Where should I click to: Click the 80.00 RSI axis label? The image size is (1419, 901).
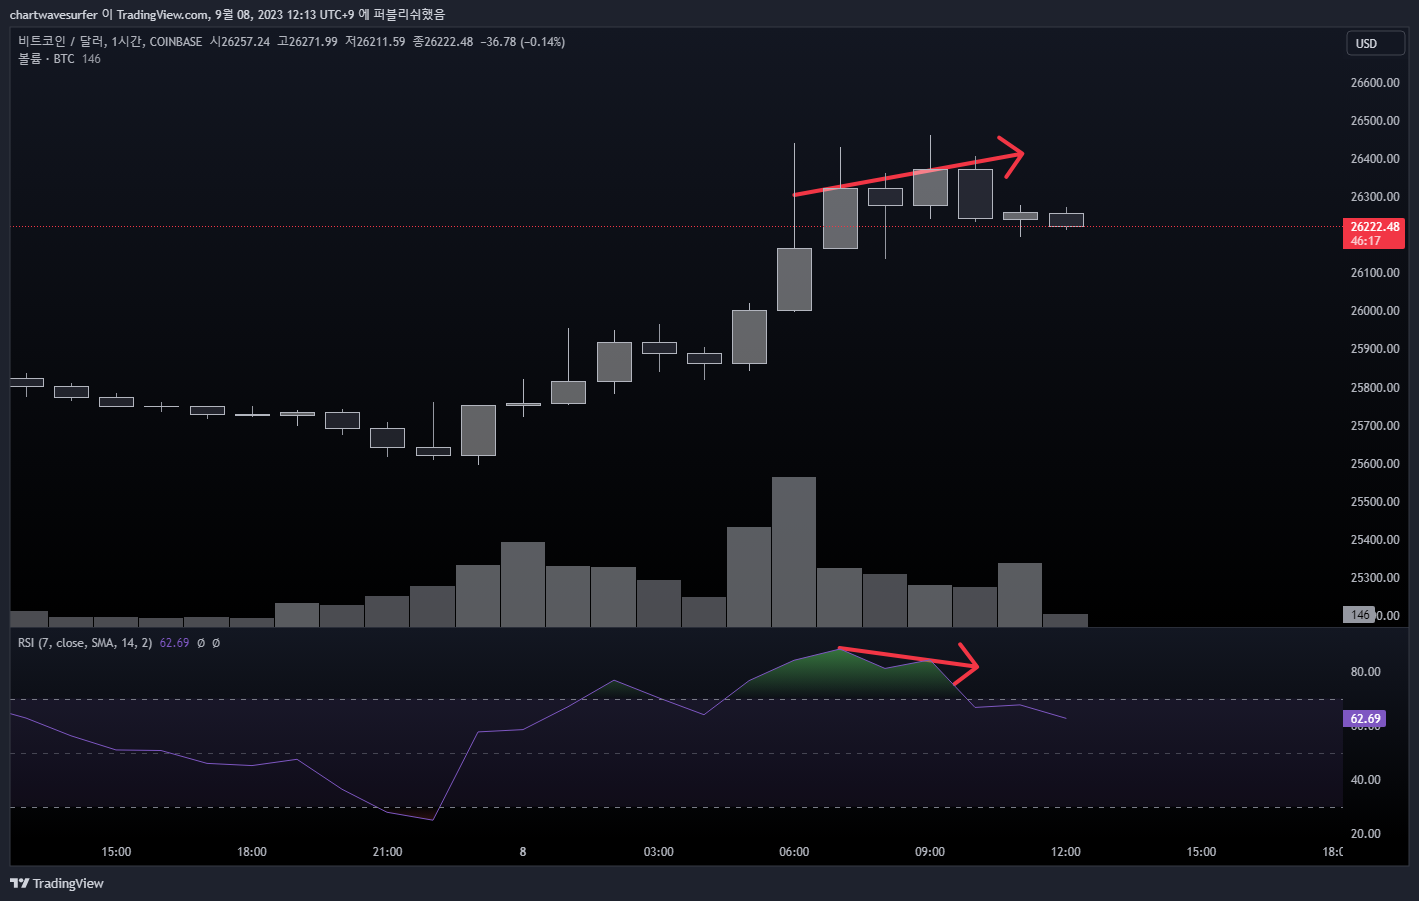(1365, 672)
